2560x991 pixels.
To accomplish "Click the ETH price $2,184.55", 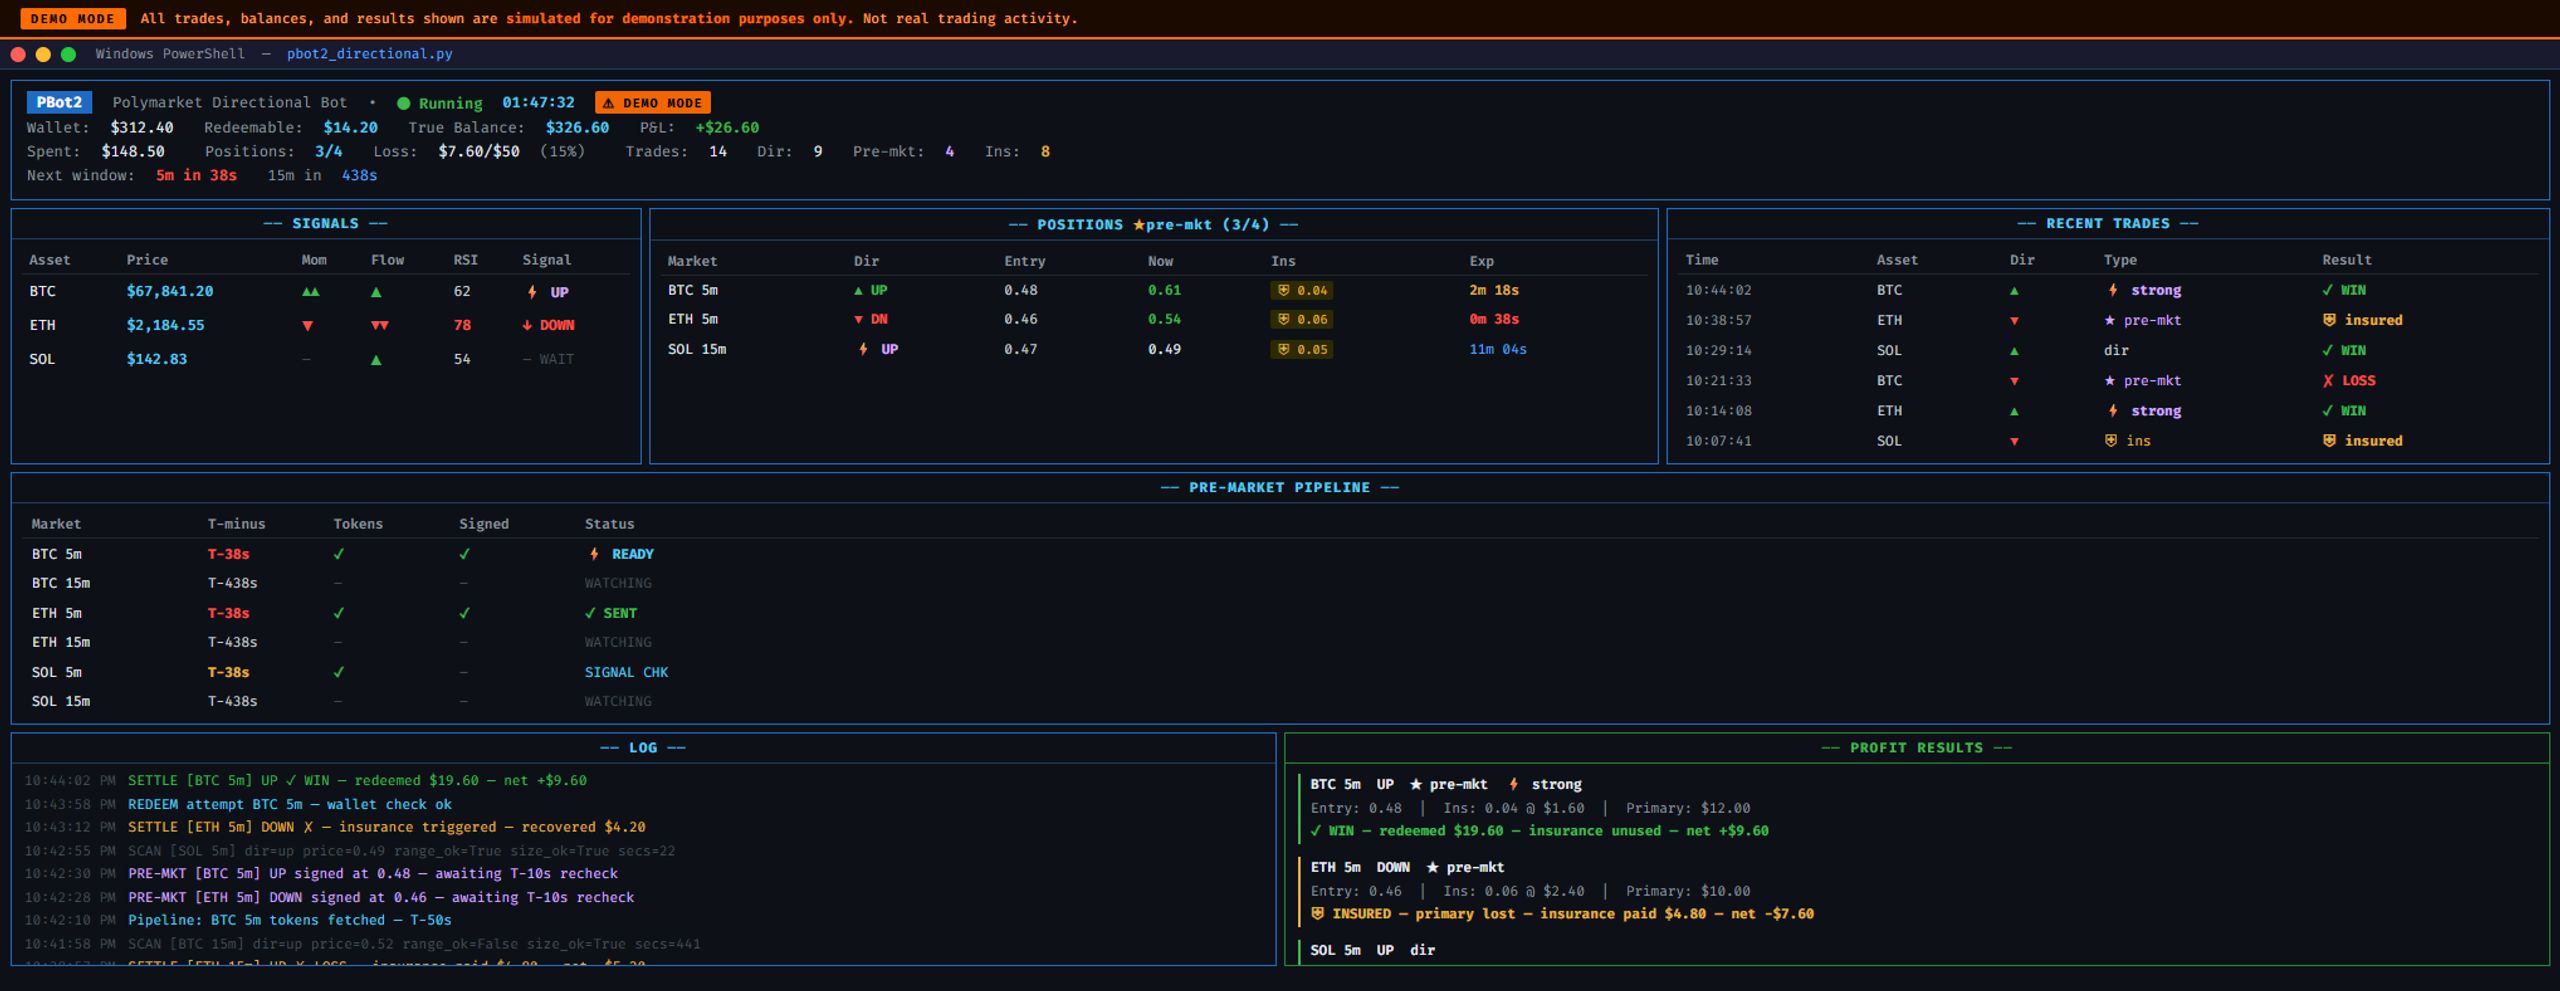I will click(x=165, y=325).
